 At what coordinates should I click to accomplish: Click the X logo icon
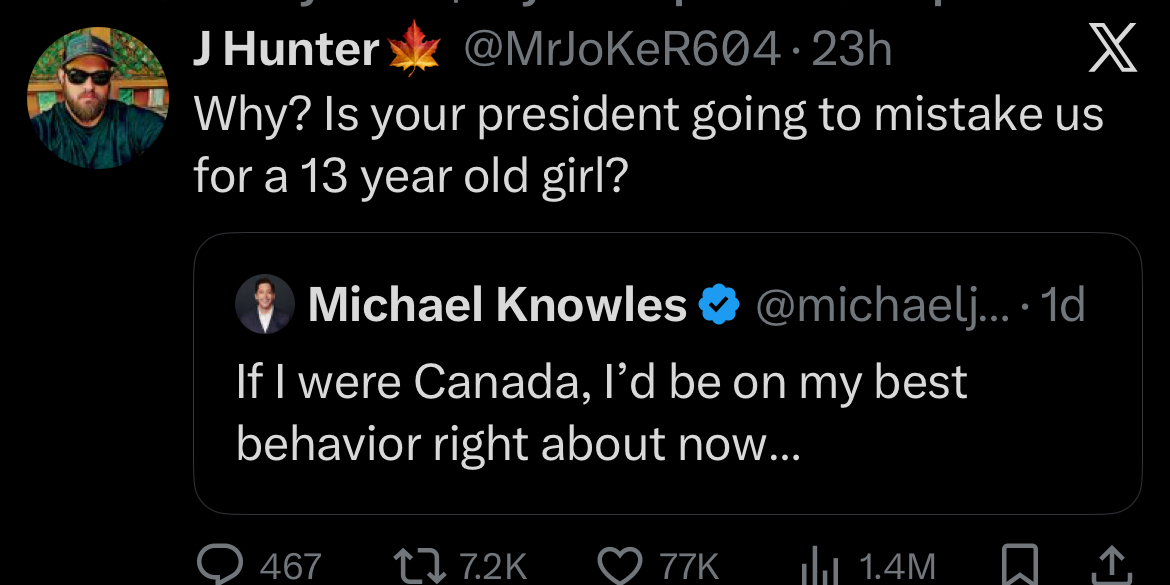coord(1112,49)
